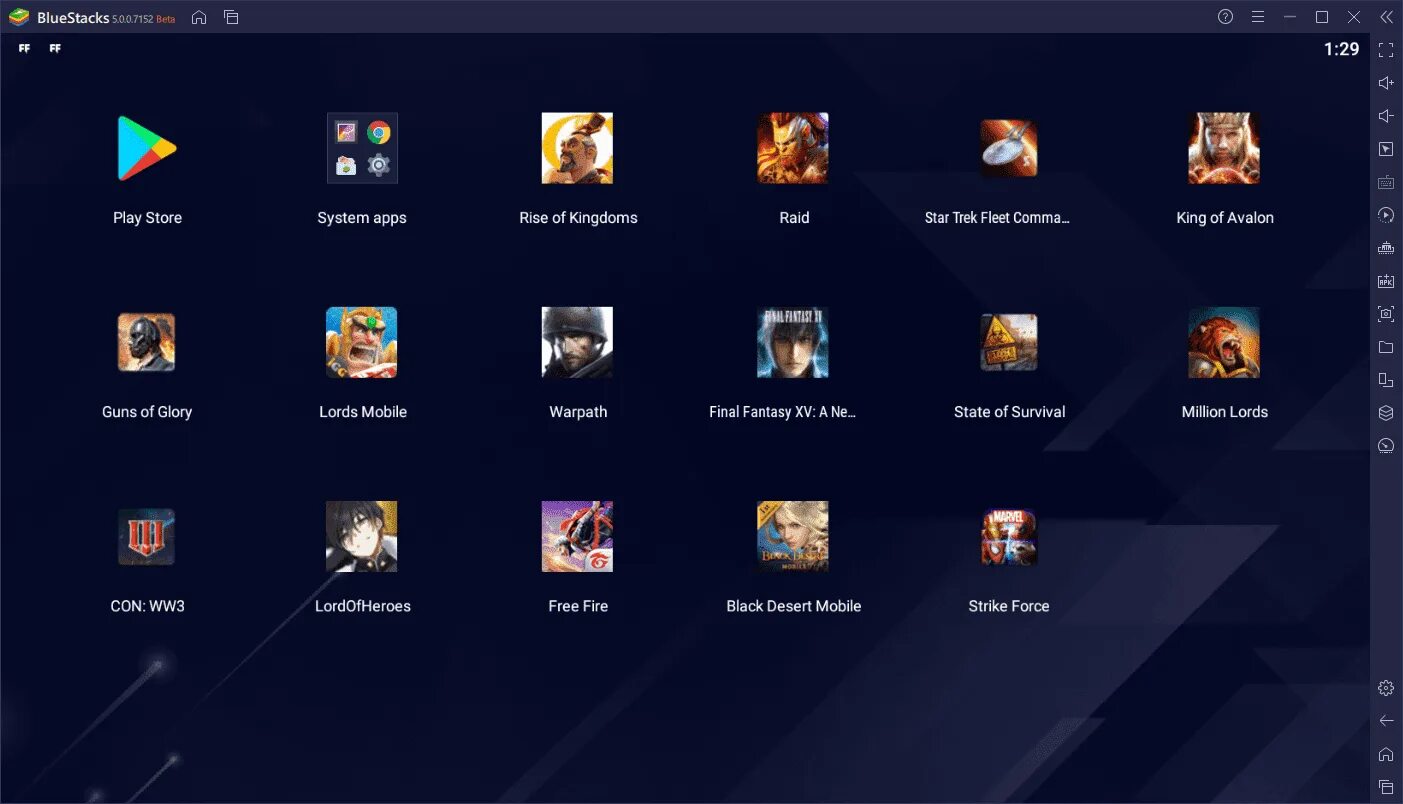This screenshot has height=804, width=1403.
Task: Click the home icon in the title bar
Action: coord(199,17)
